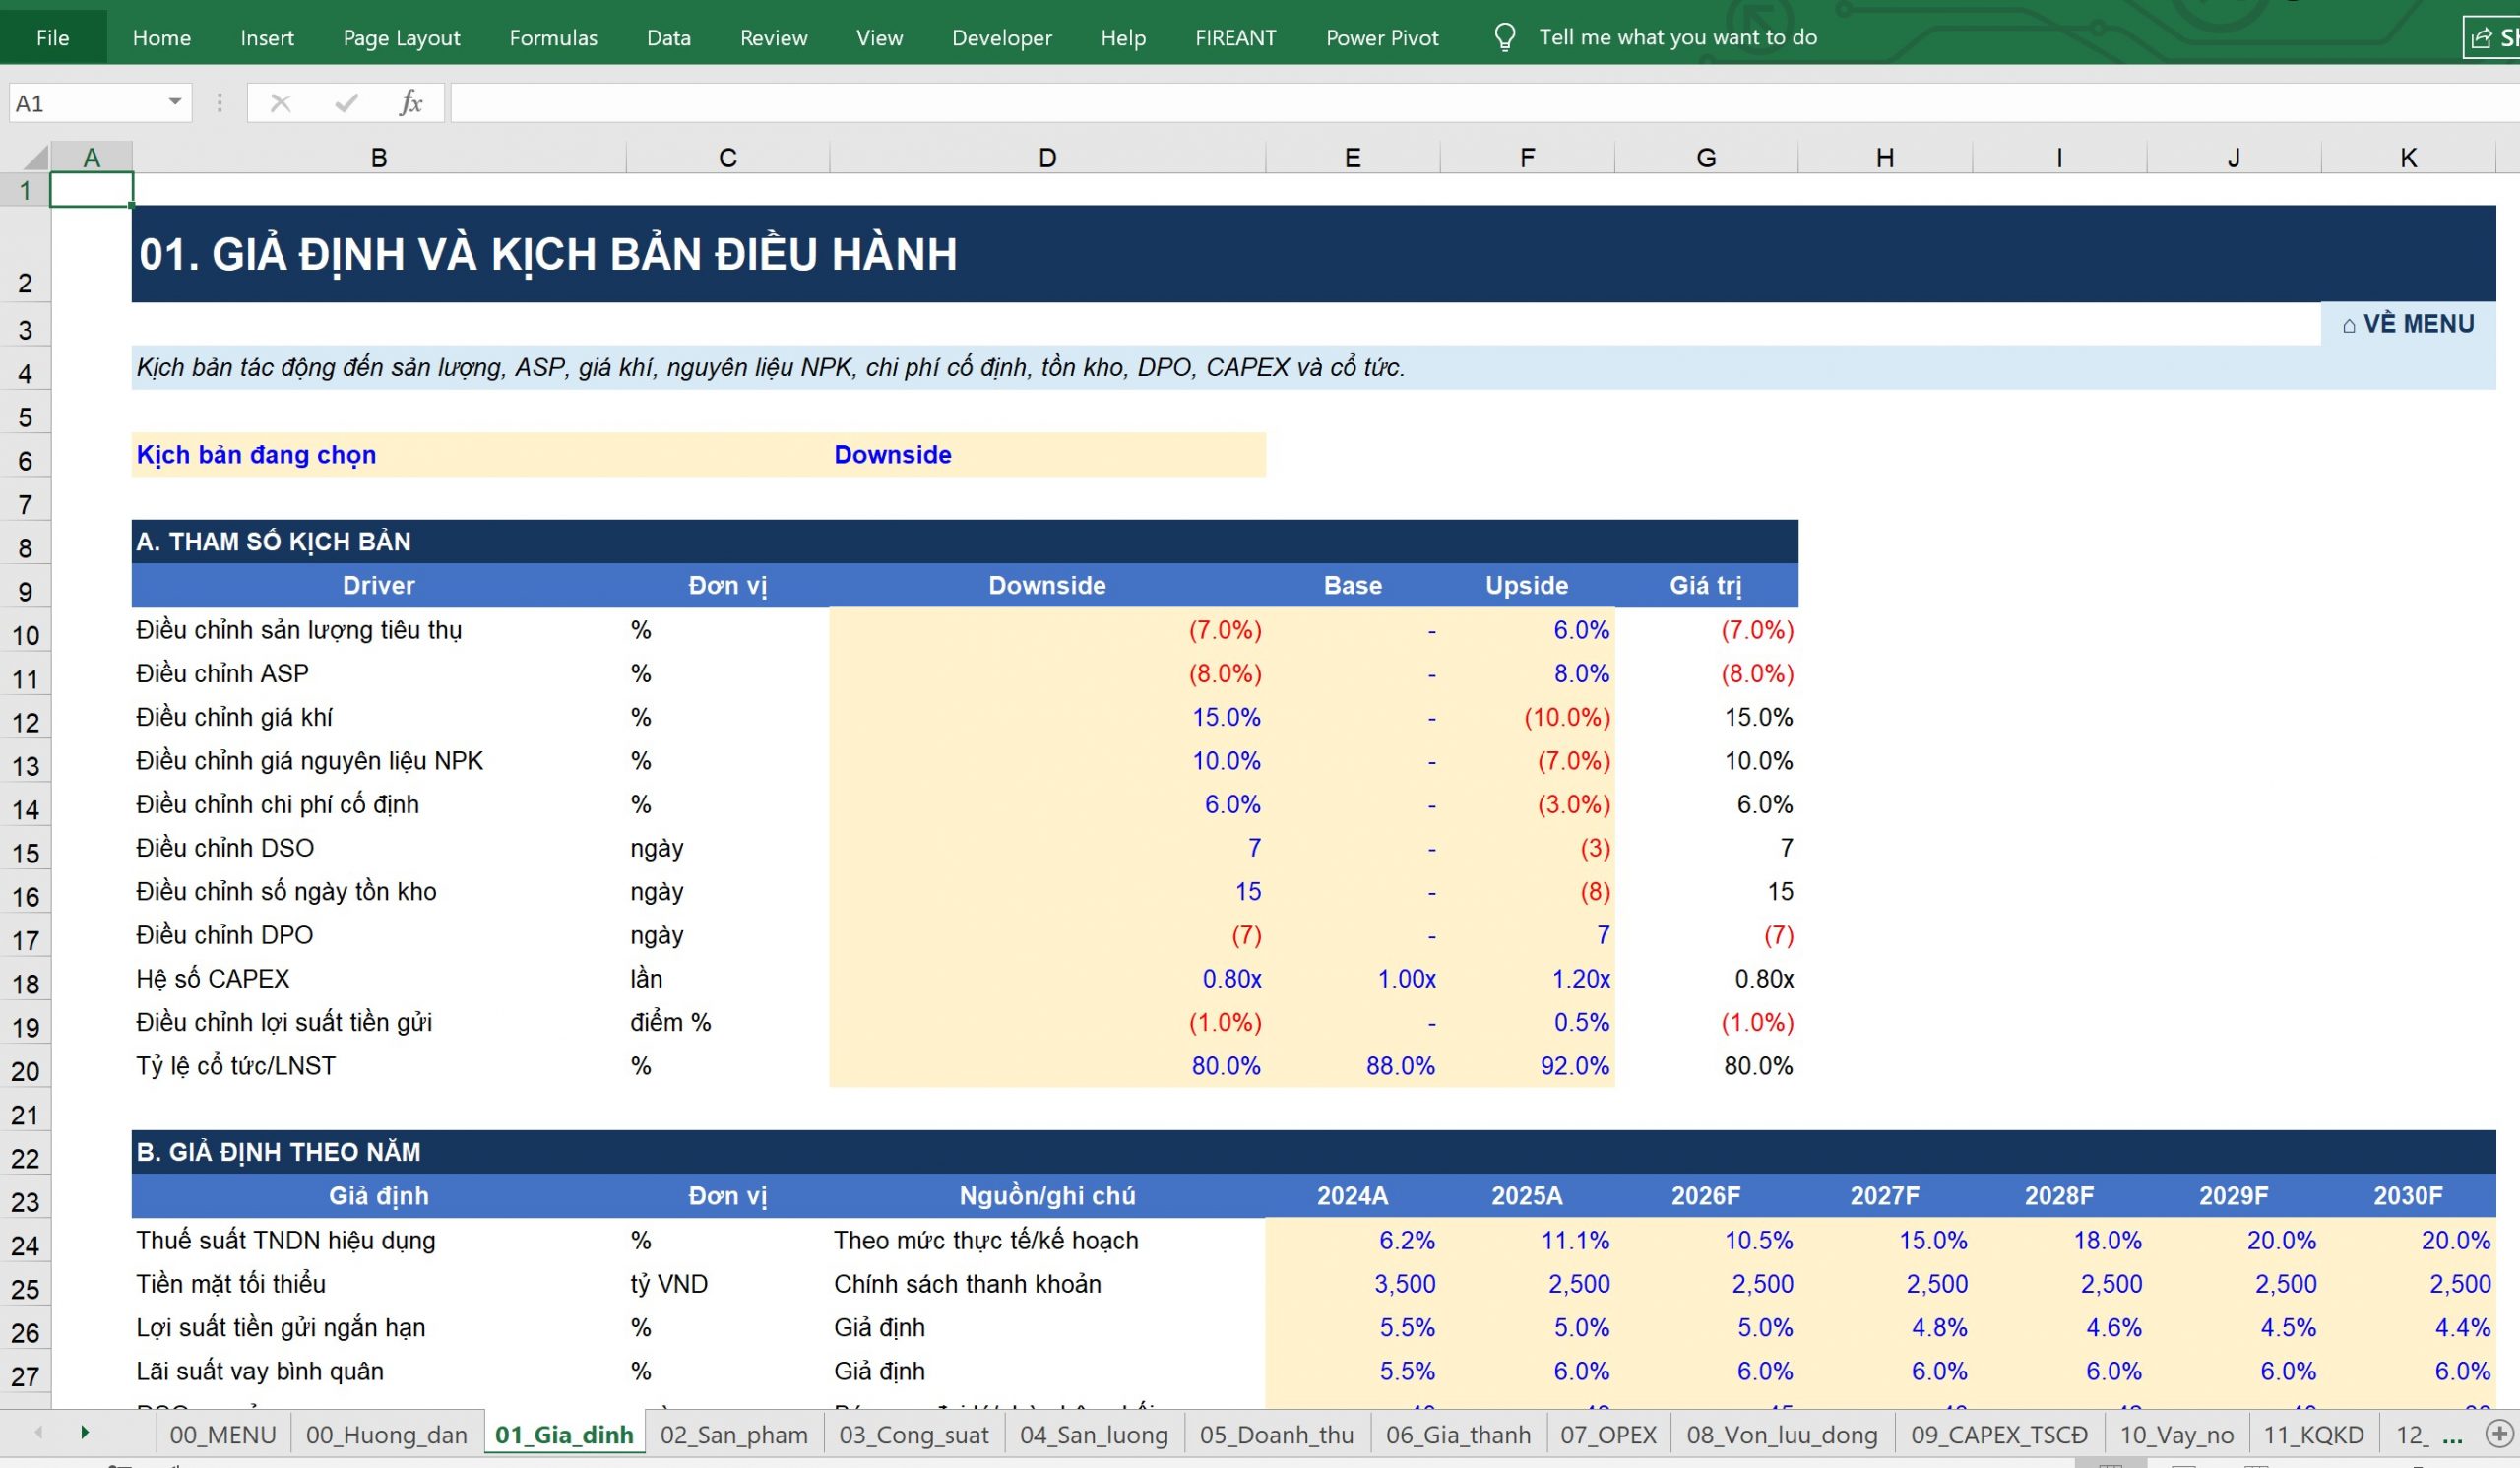Click the Enter checkmark formula bar icon
The width and height of the screenshot is (2520, 1468).
point(346,103)
